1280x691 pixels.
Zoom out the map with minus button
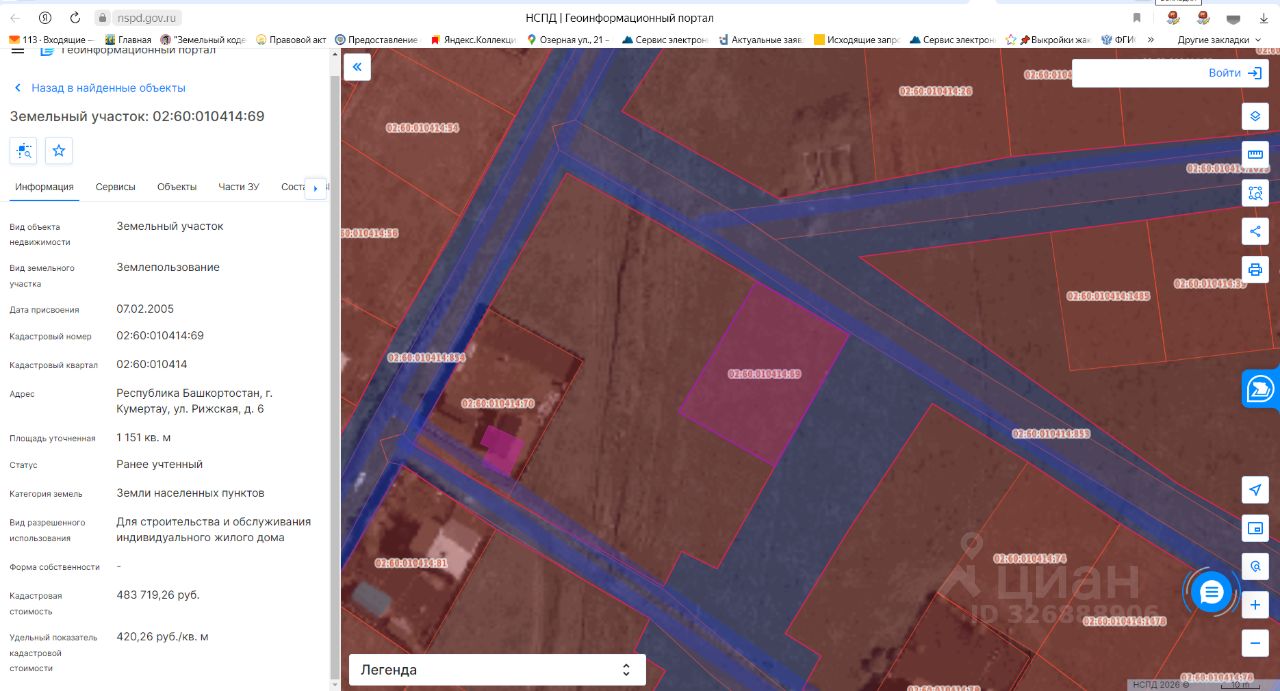point(1255,643)
